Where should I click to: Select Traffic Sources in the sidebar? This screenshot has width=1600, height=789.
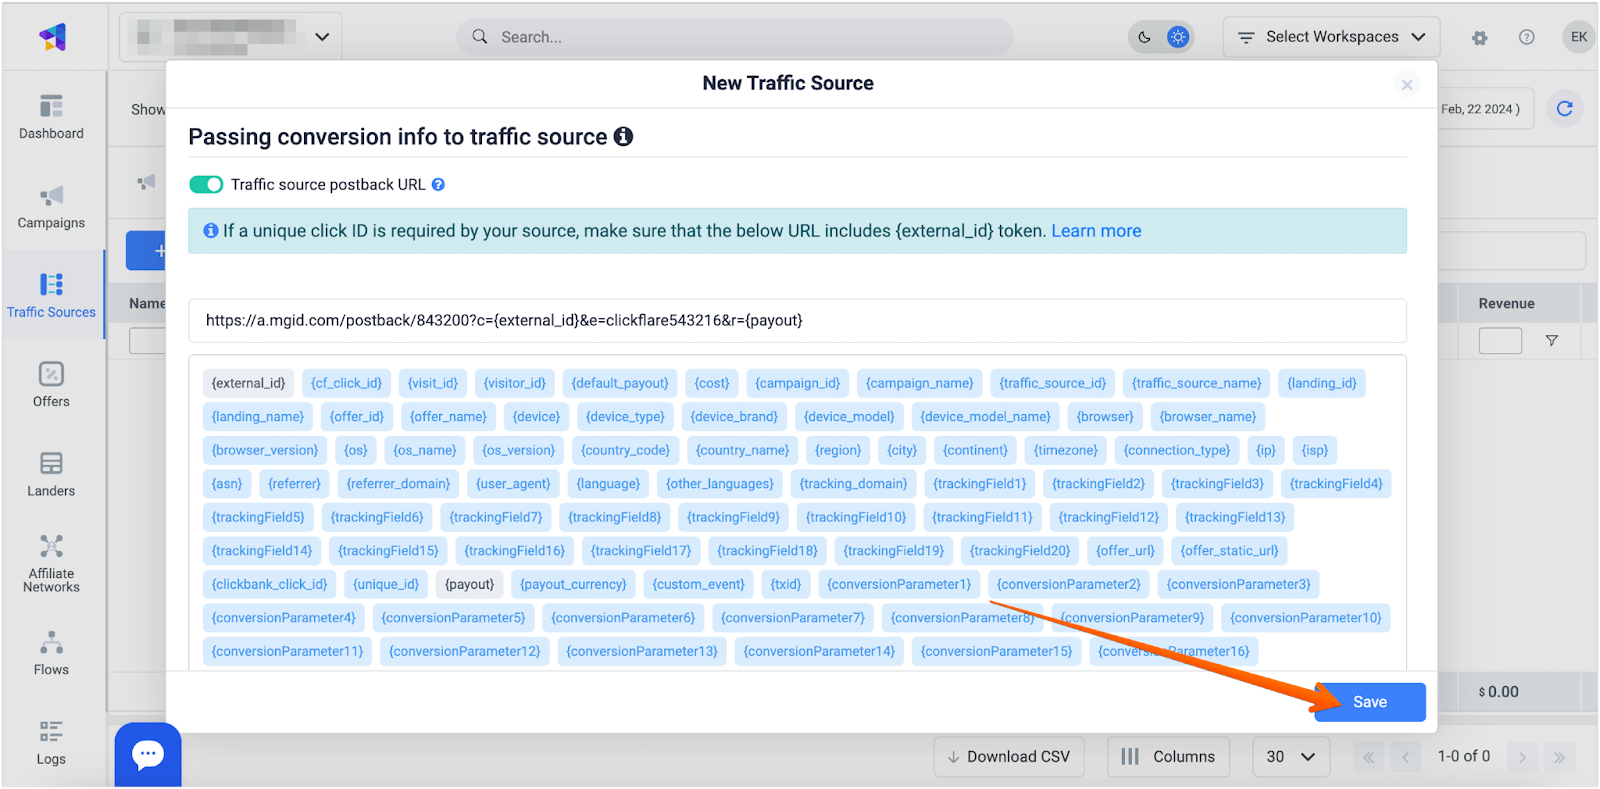coord(51,295)
